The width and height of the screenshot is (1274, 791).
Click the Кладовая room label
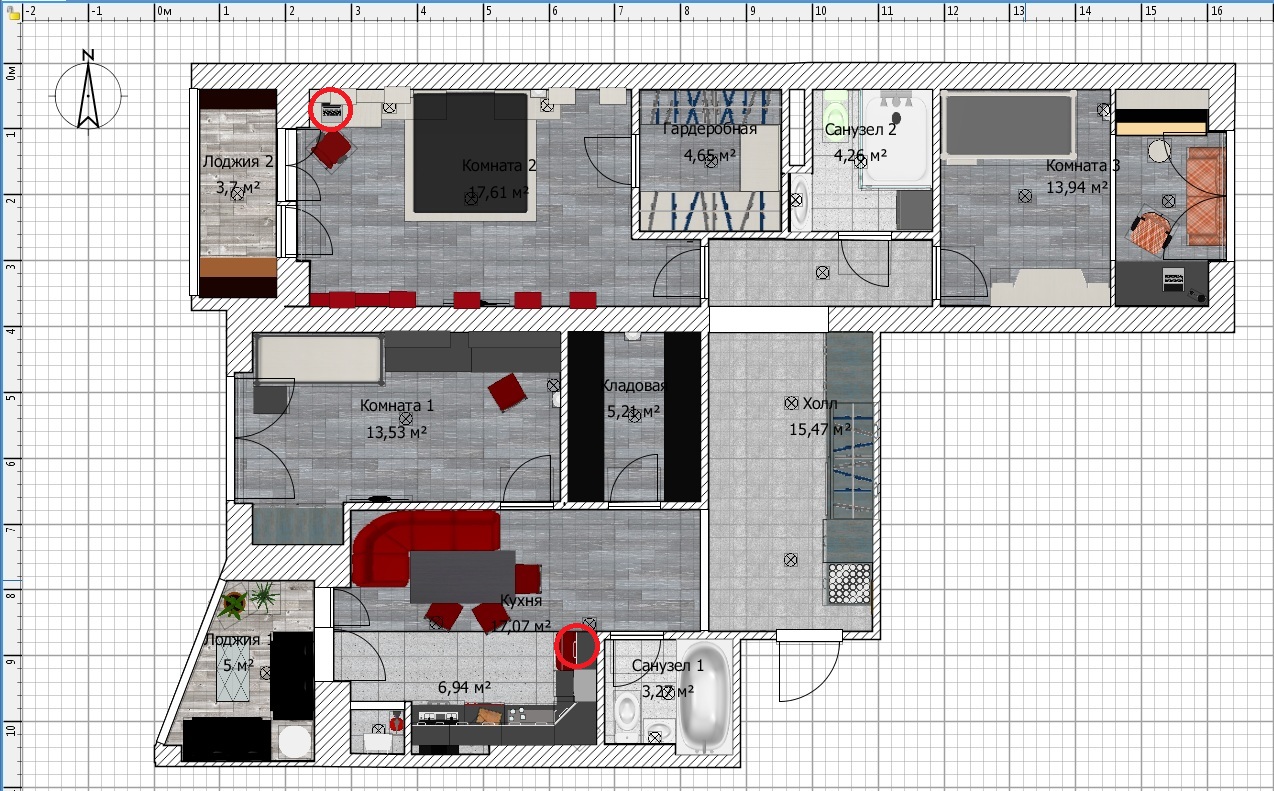(634, 386)
